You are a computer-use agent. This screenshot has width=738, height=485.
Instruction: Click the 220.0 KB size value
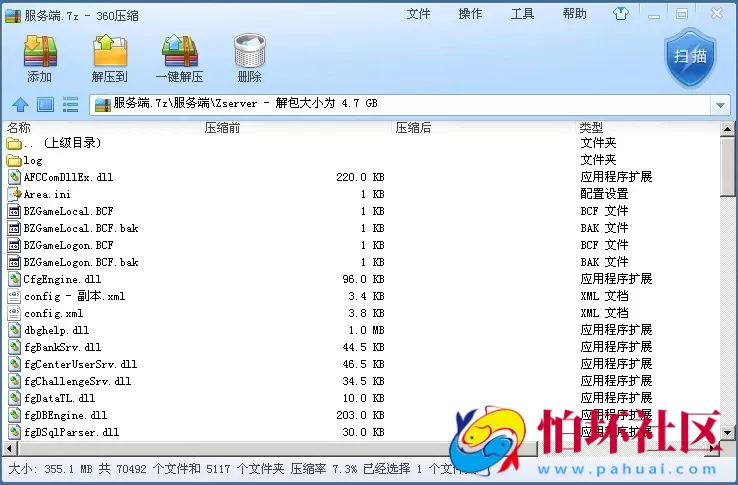(360, 178)
